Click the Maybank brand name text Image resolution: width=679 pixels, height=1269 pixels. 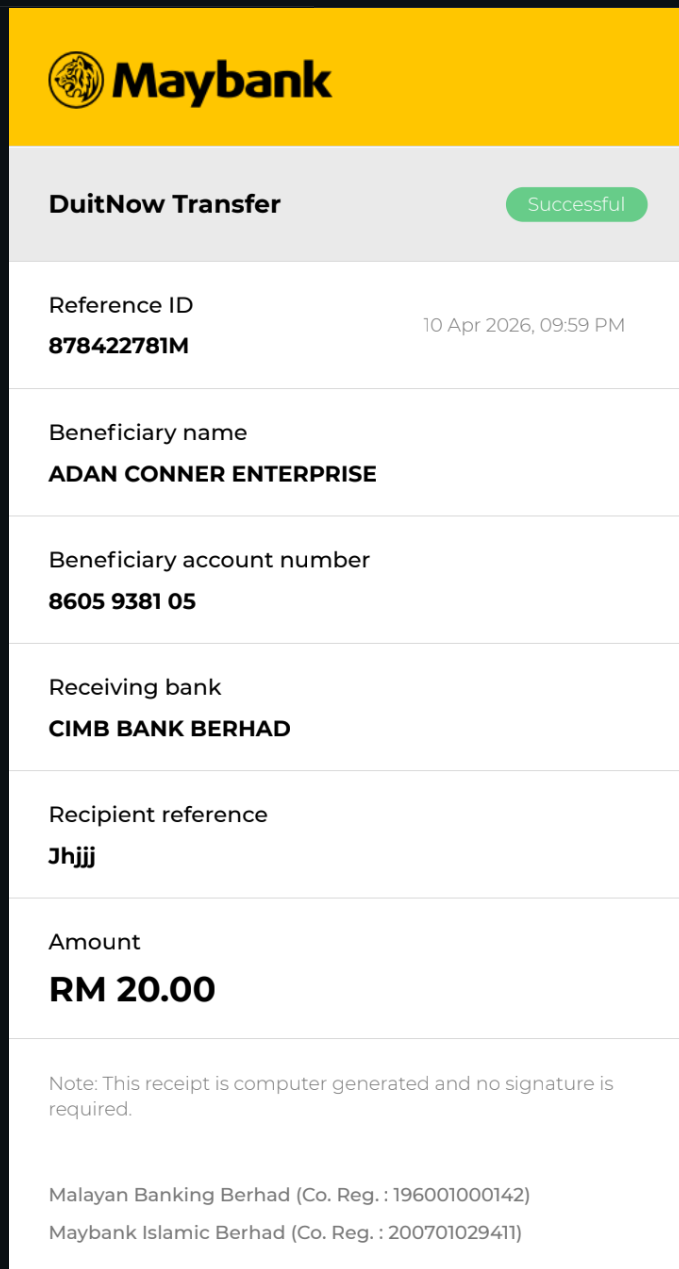point(221,81)
